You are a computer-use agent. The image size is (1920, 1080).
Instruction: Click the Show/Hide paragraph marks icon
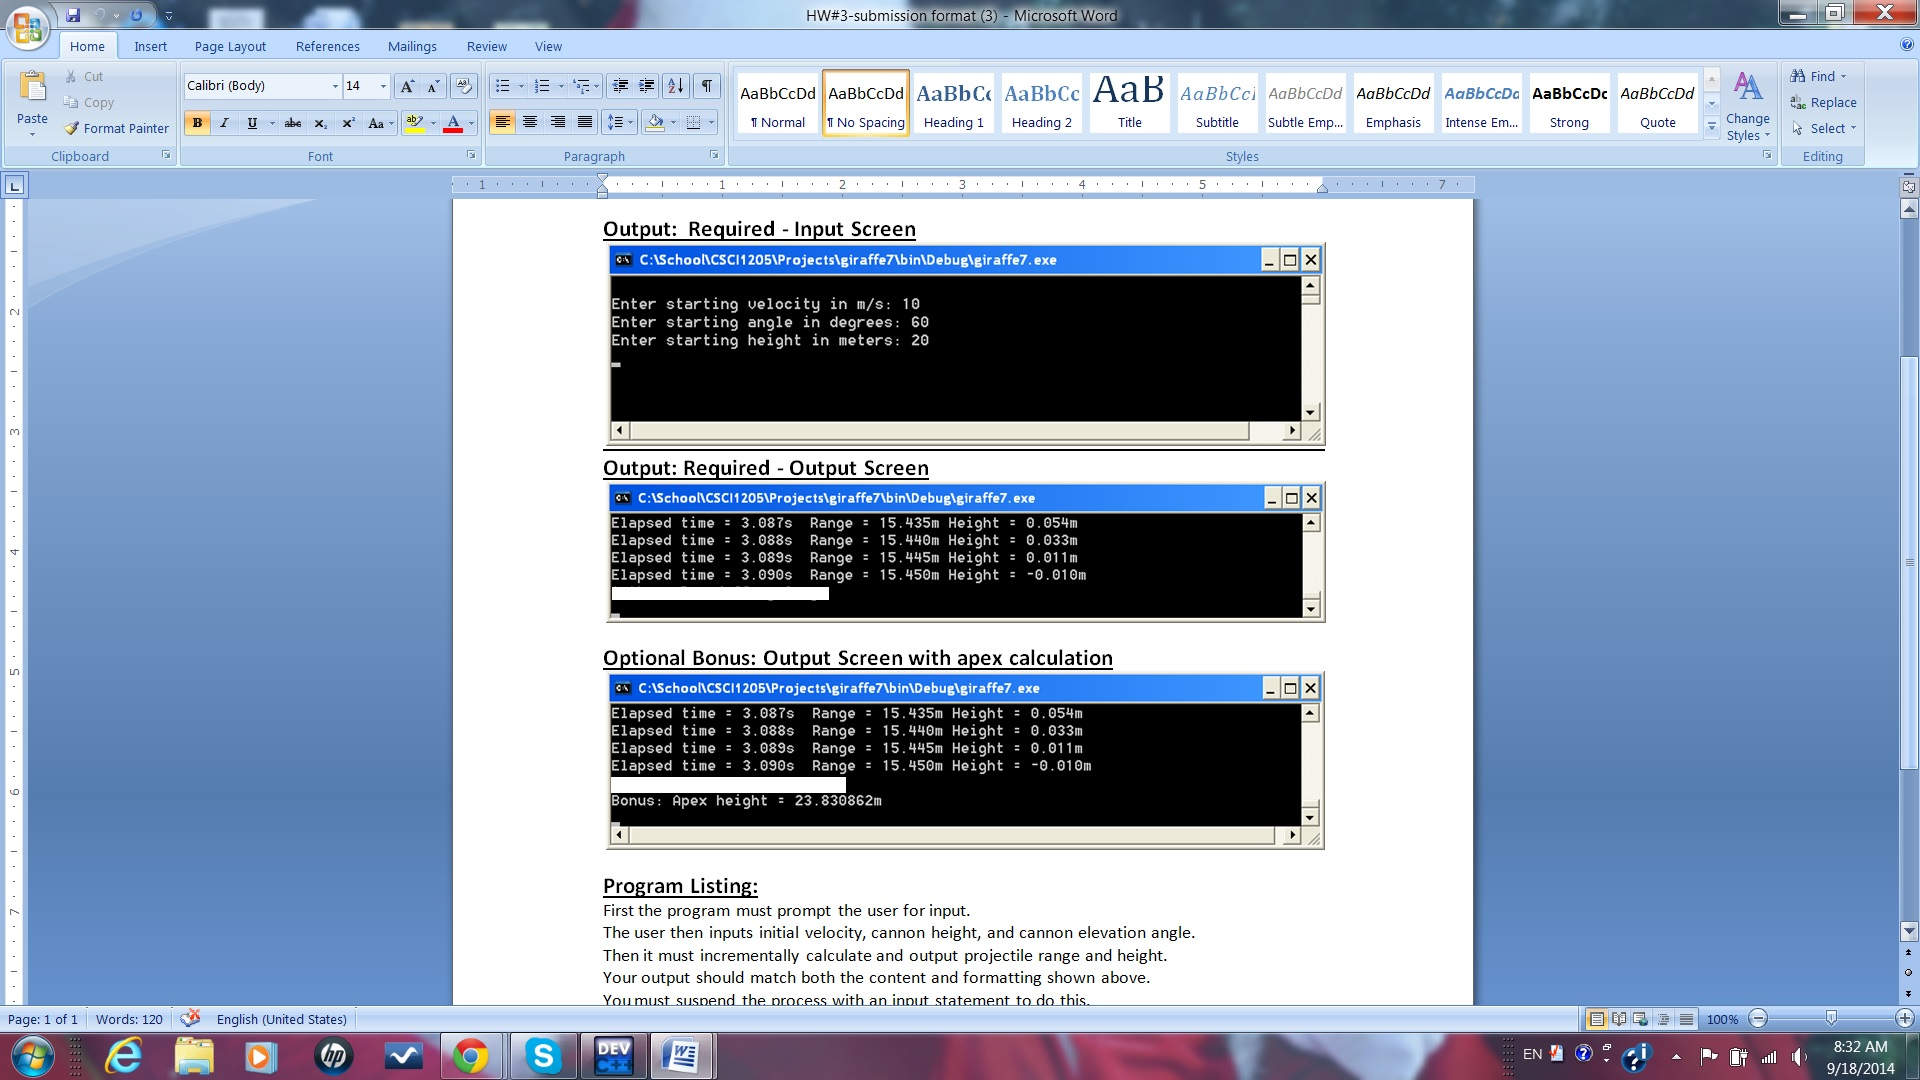pos(707,86)
